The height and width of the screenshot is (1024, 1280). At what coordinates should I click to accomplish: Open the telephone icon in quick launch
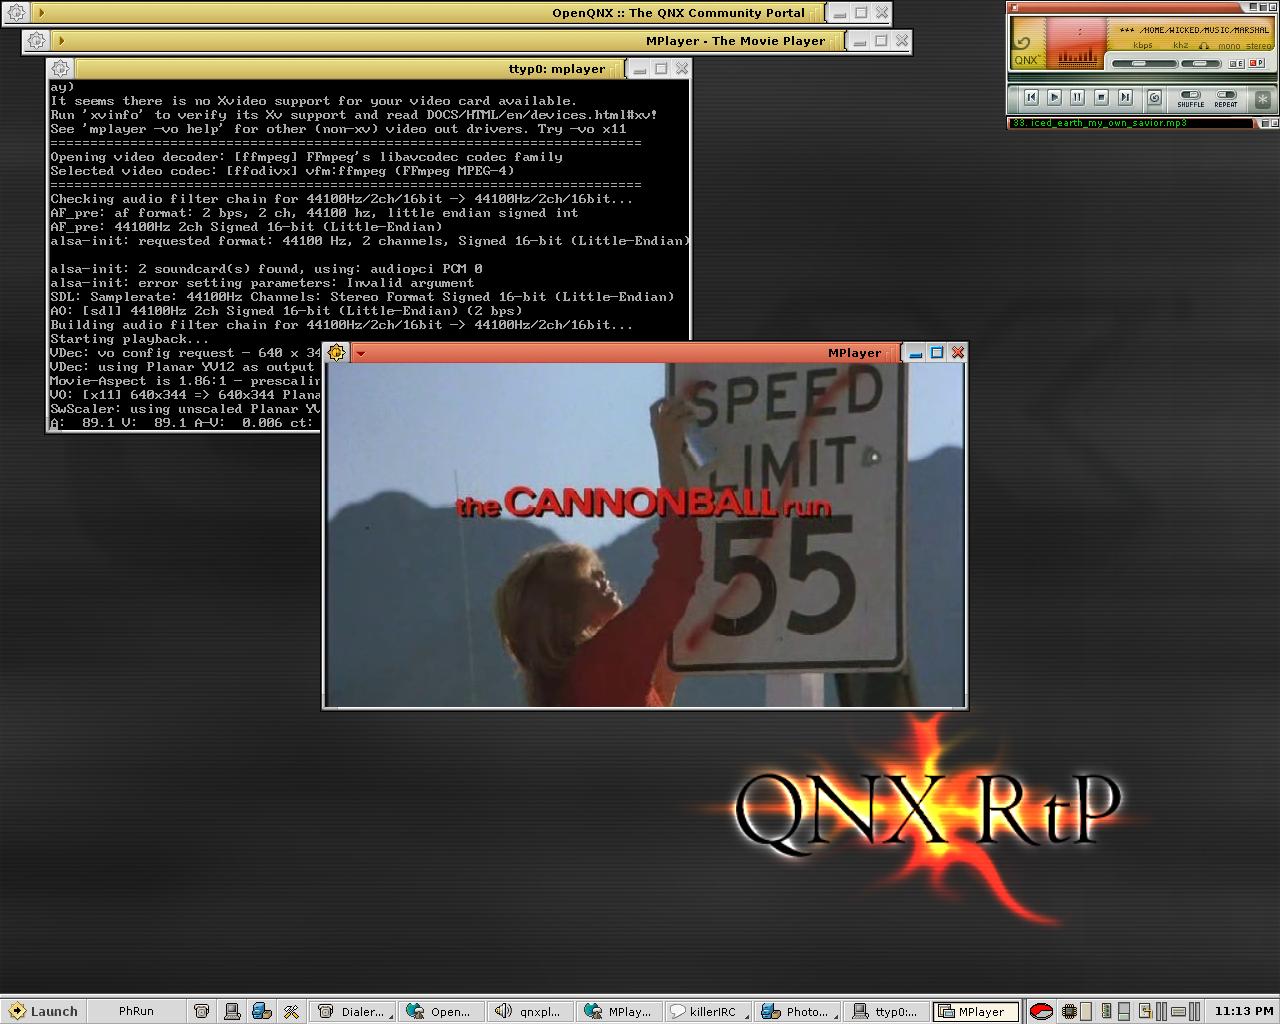tap(201, 1011)
